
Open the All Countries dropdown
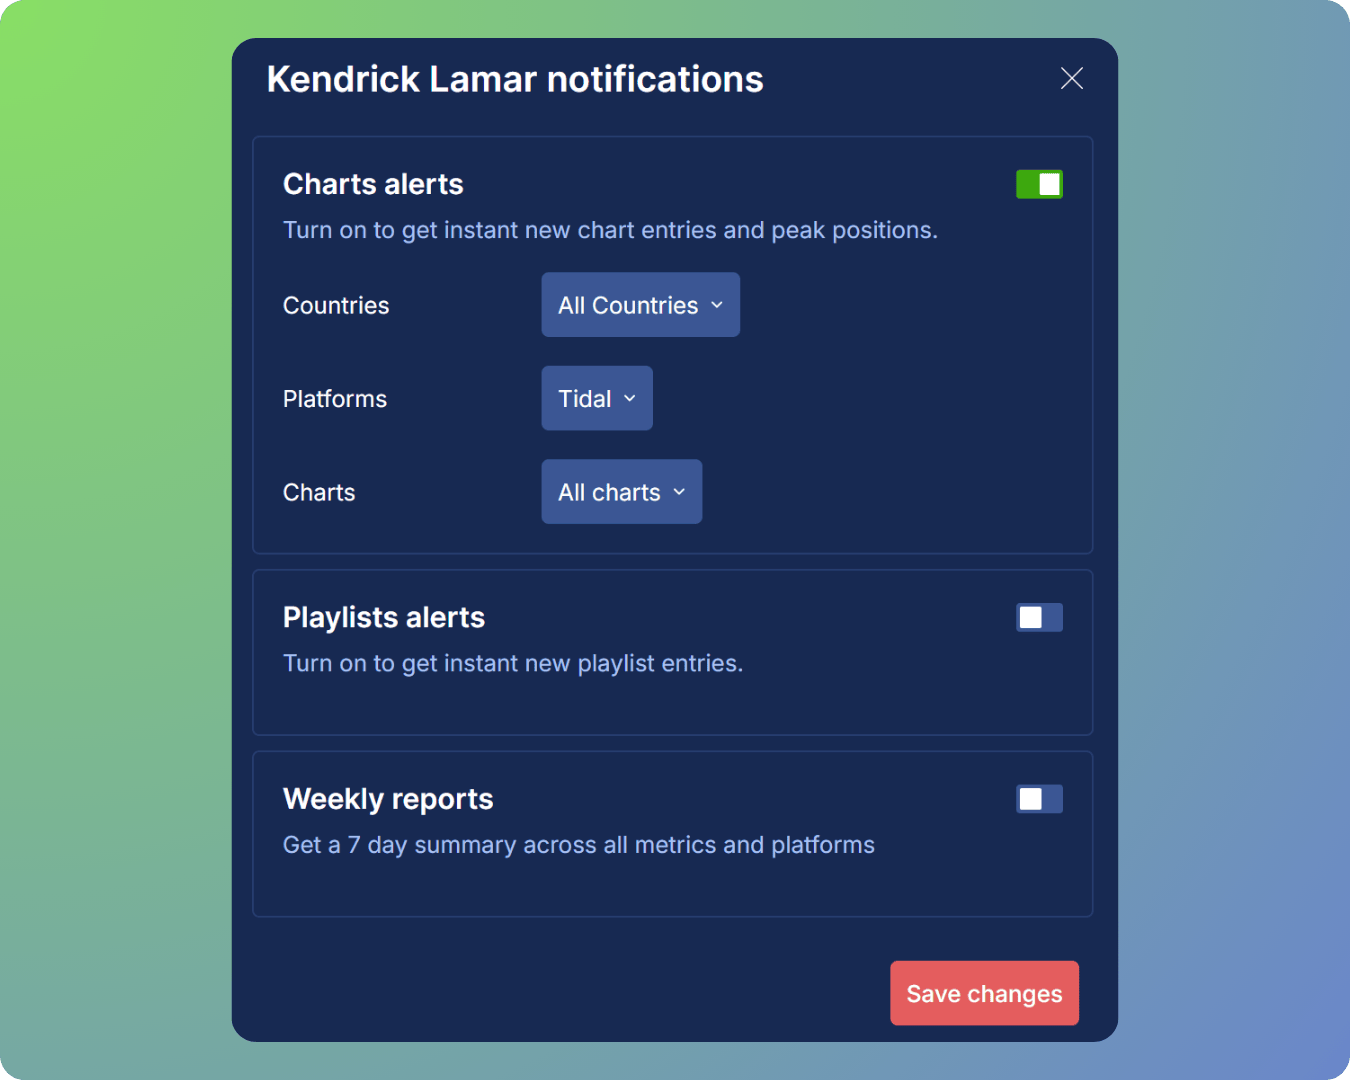(640, 304)
